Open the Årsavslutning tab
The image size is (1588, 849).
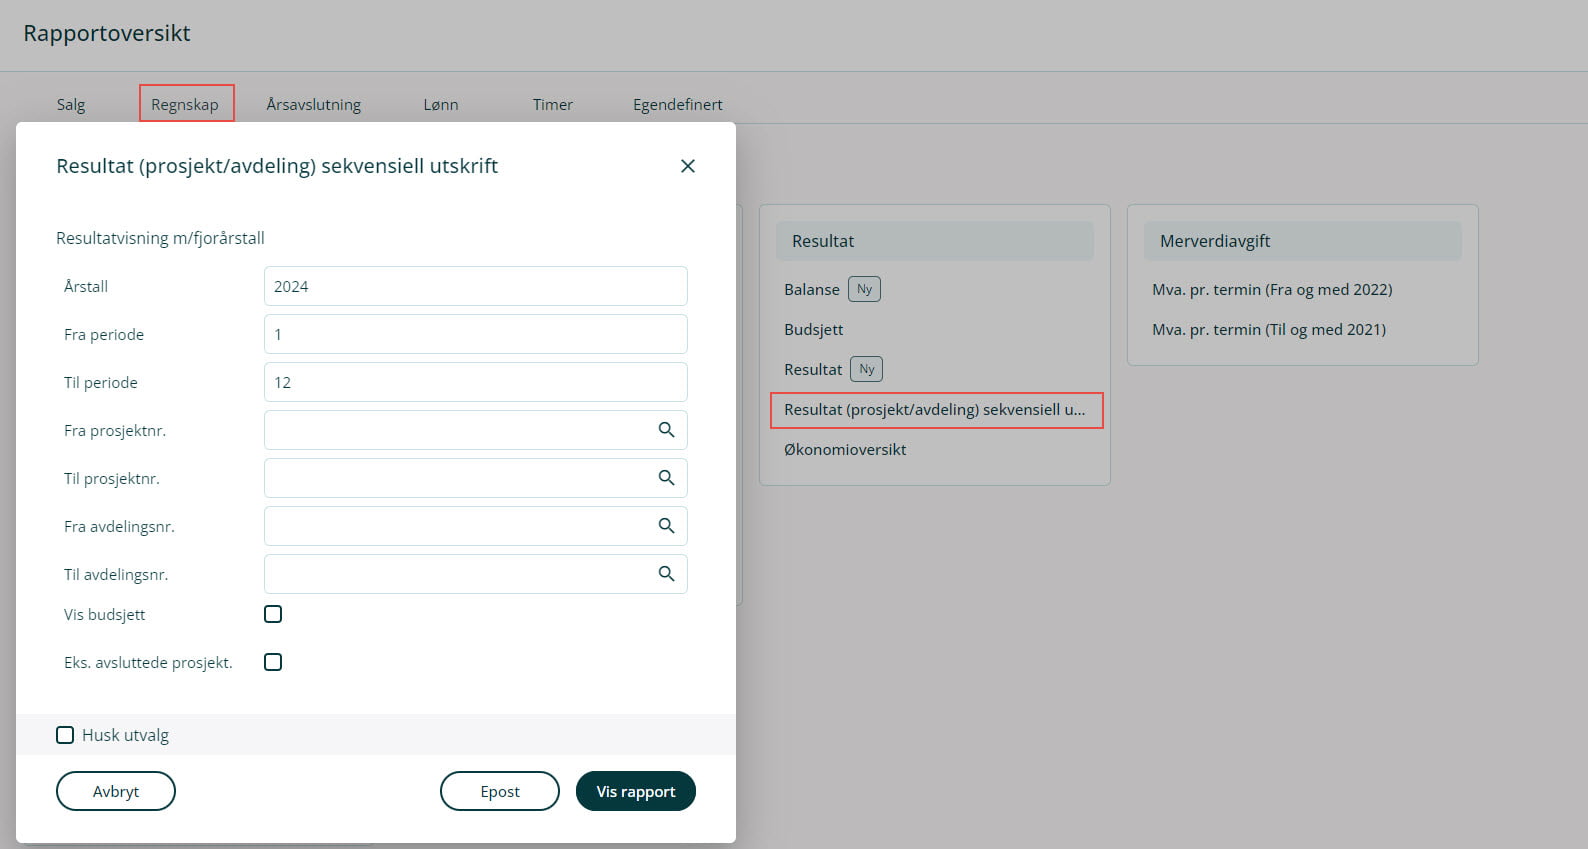click(x=313, y=104)
